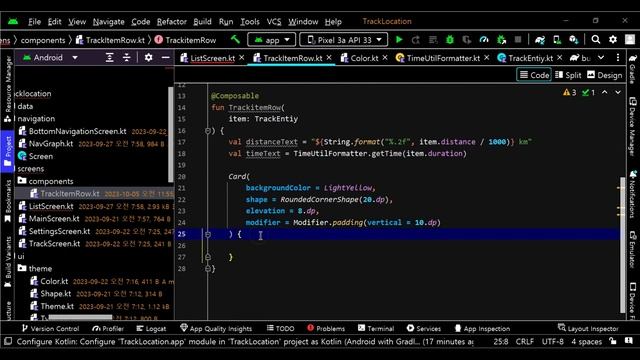Click the editor vertical scrollbar
The image size is (640, 360).
pos(622,245)
